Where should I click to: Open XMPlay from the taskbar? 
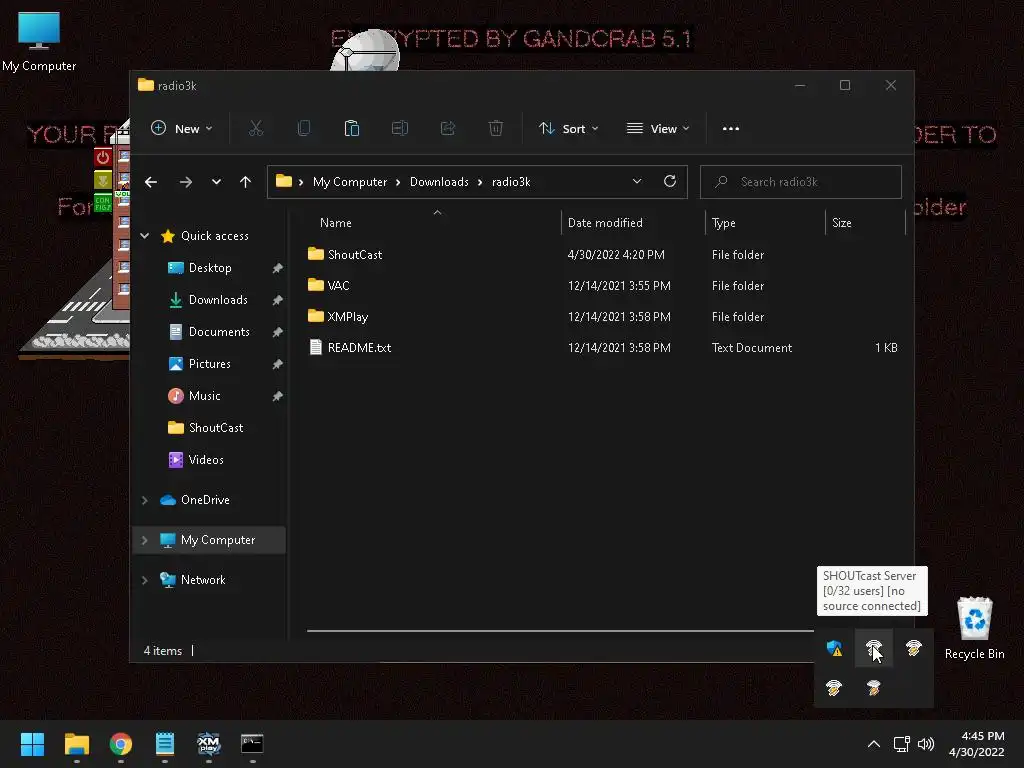208,744
